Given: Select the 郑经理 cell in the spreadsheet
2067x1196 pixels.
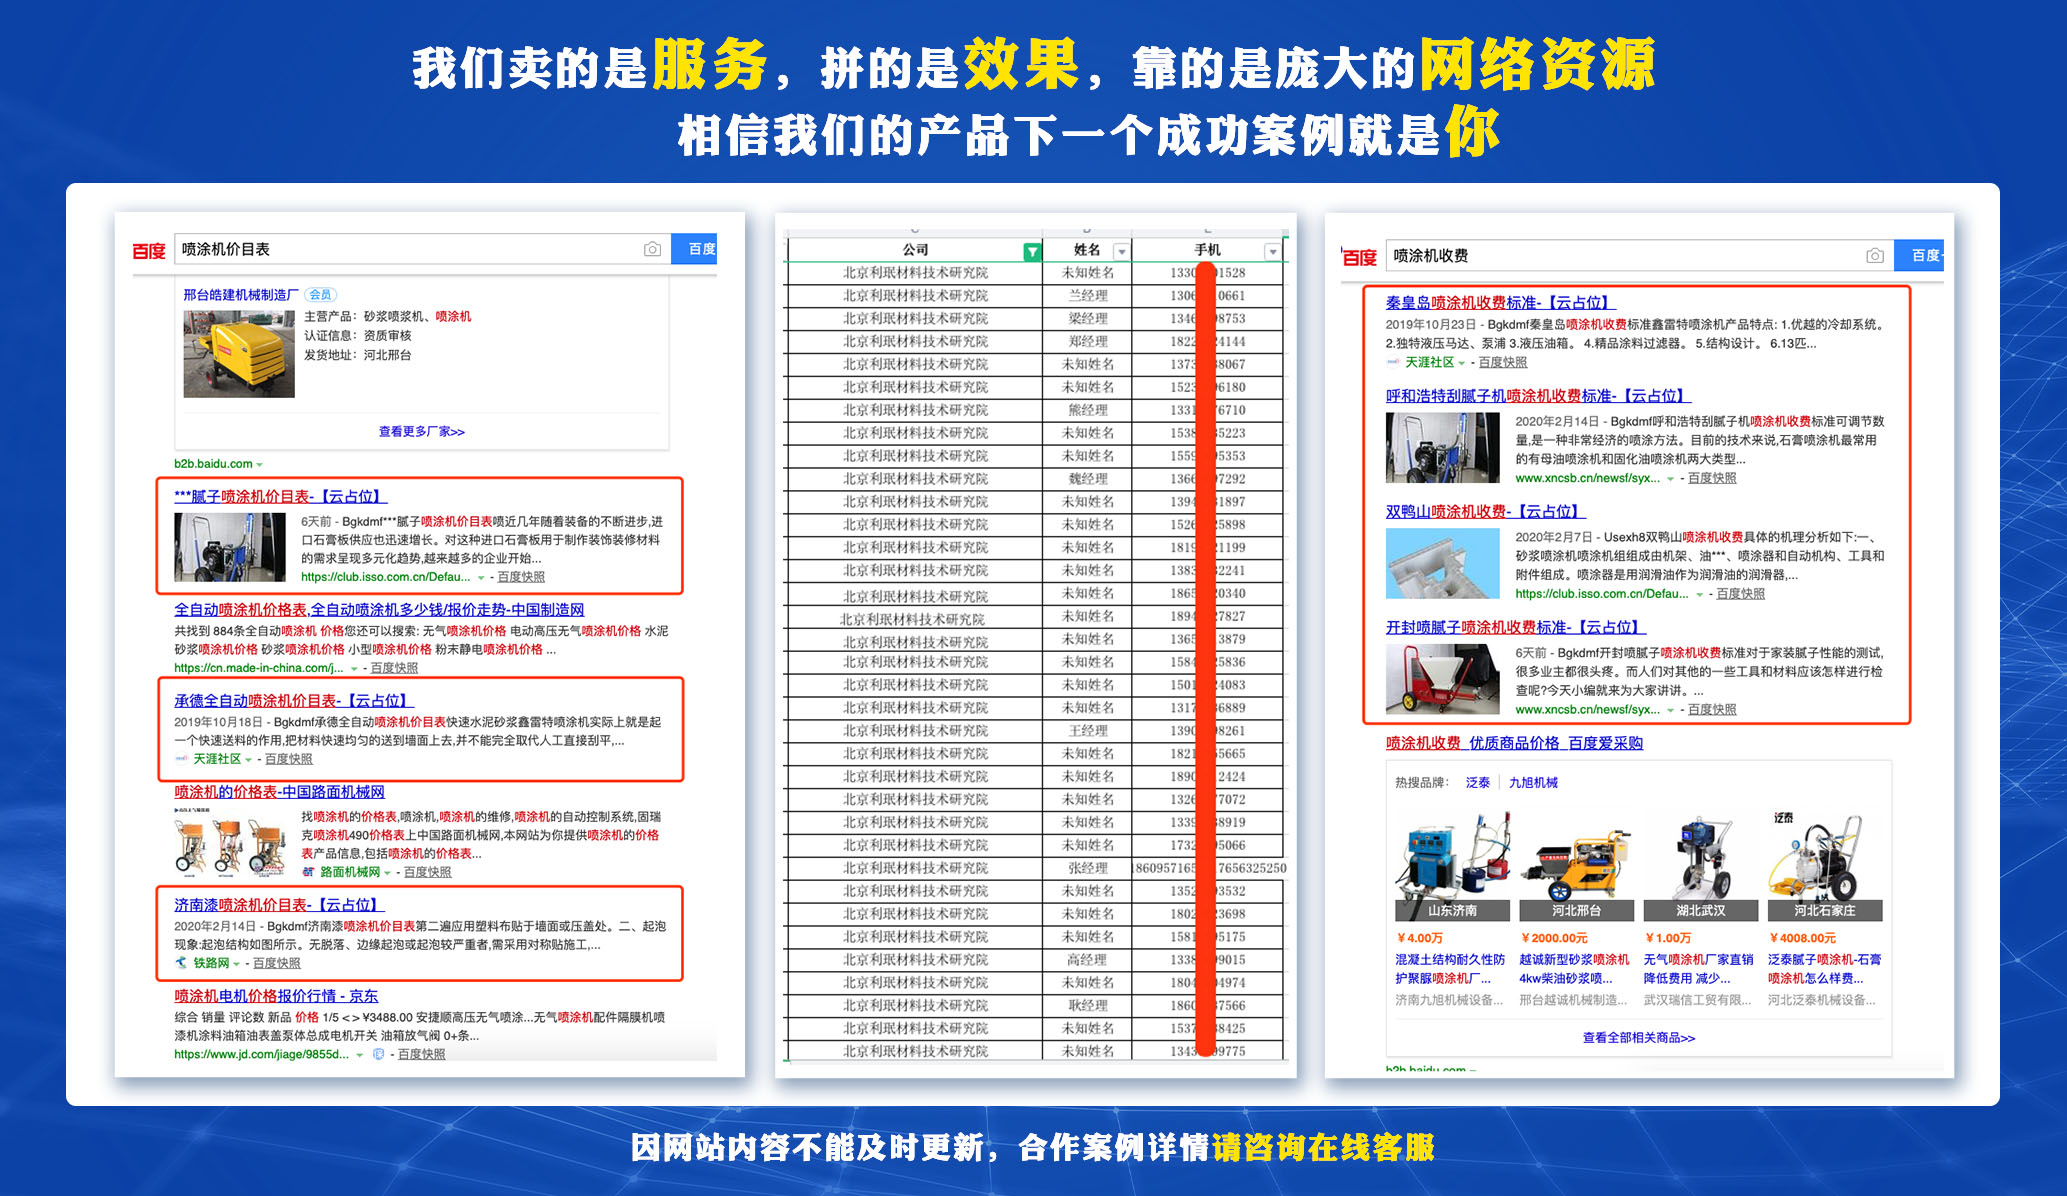Looking at the screenshot, I should 1087,342.
